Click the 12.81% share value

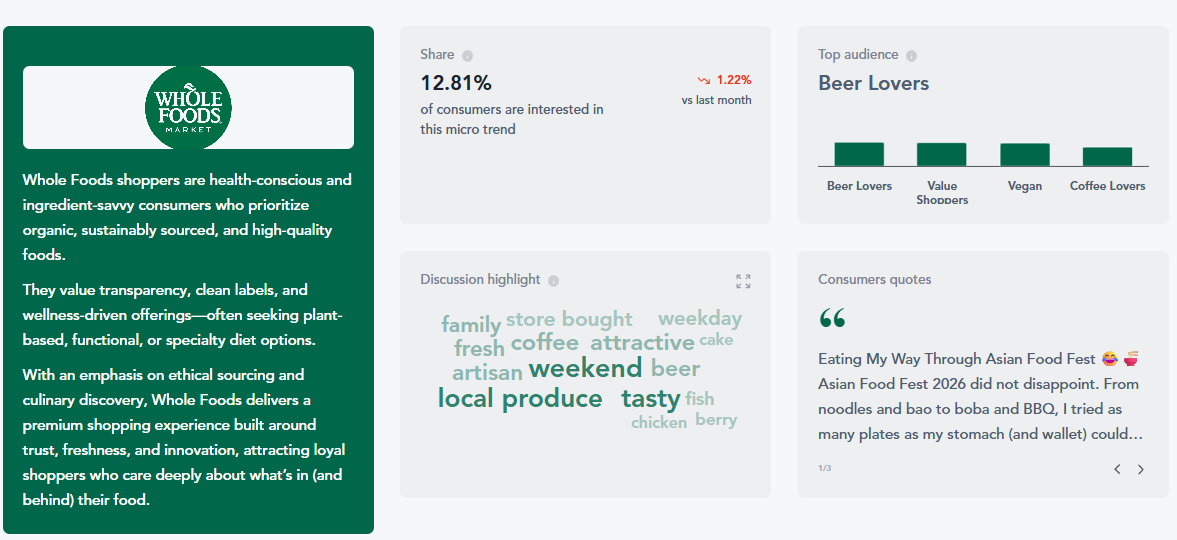point(456,83)
